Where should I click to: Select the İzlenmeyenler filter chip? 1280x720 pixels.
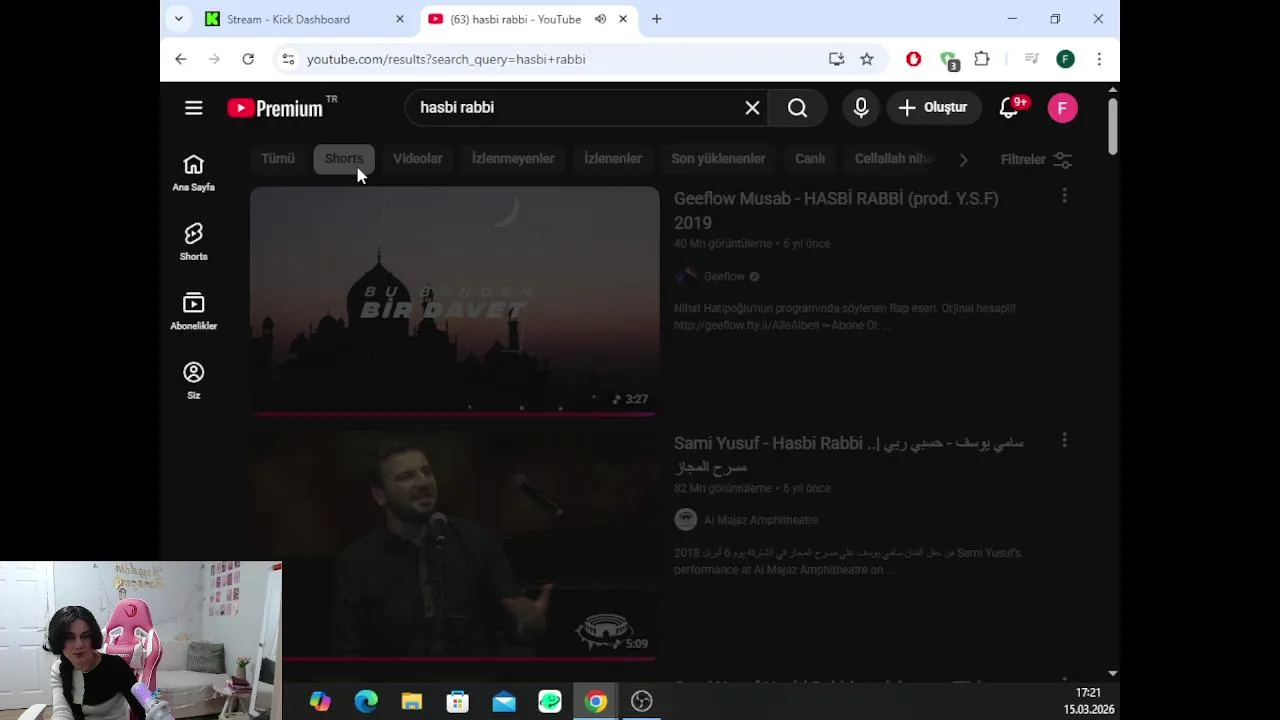pyautogui.click(x=513, y=159)
